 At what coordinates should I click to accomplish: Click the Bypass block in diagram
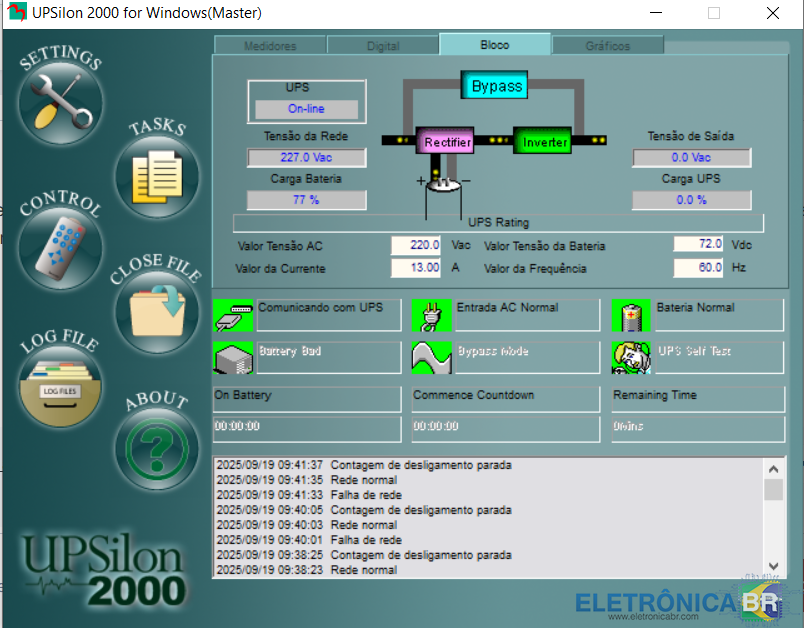(x=497, y=86)
